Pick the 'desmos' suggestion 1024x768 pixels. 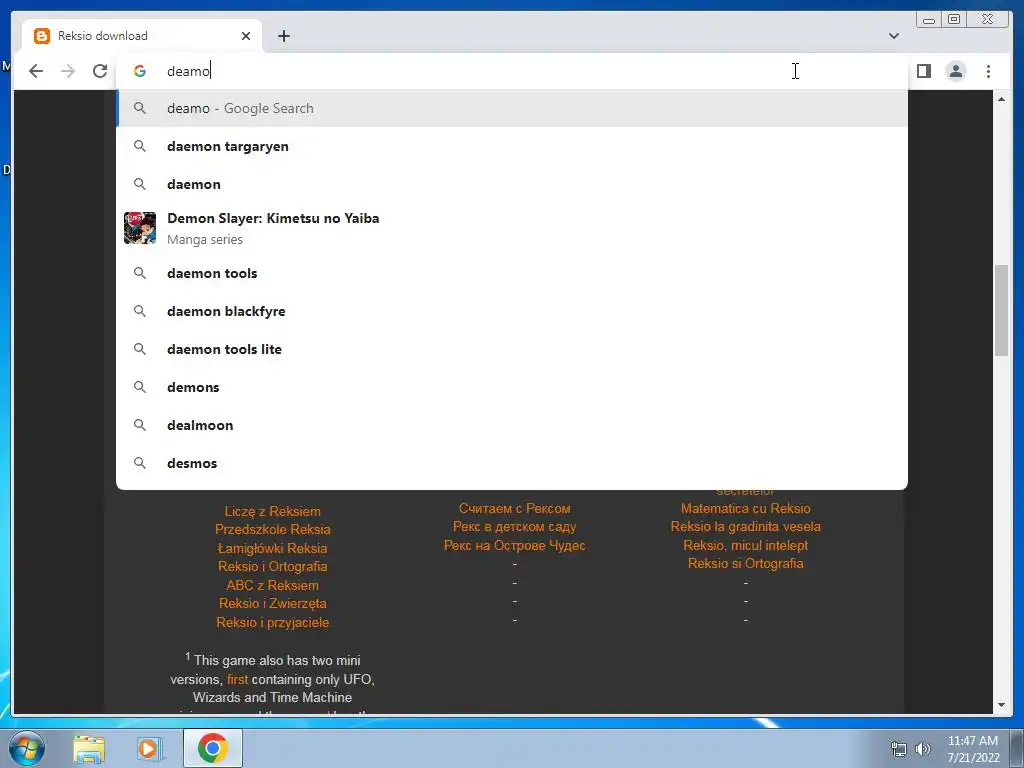(512, 462)
